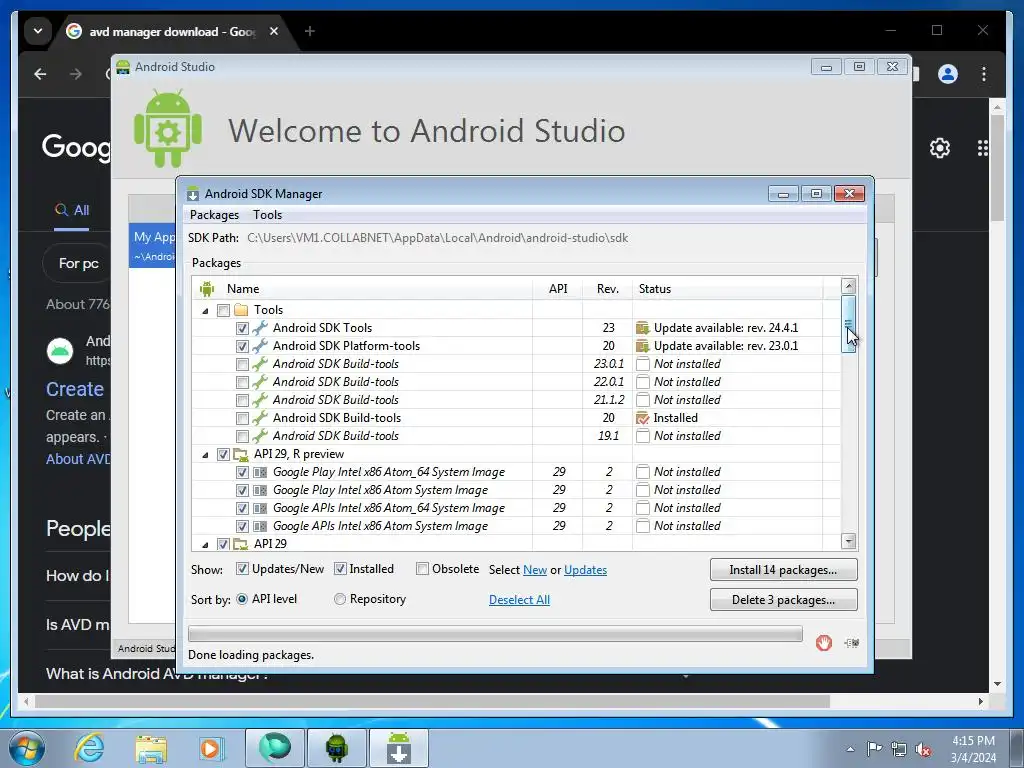
Task: Click the red stop hand icon
Action: [x=824, y=643]
